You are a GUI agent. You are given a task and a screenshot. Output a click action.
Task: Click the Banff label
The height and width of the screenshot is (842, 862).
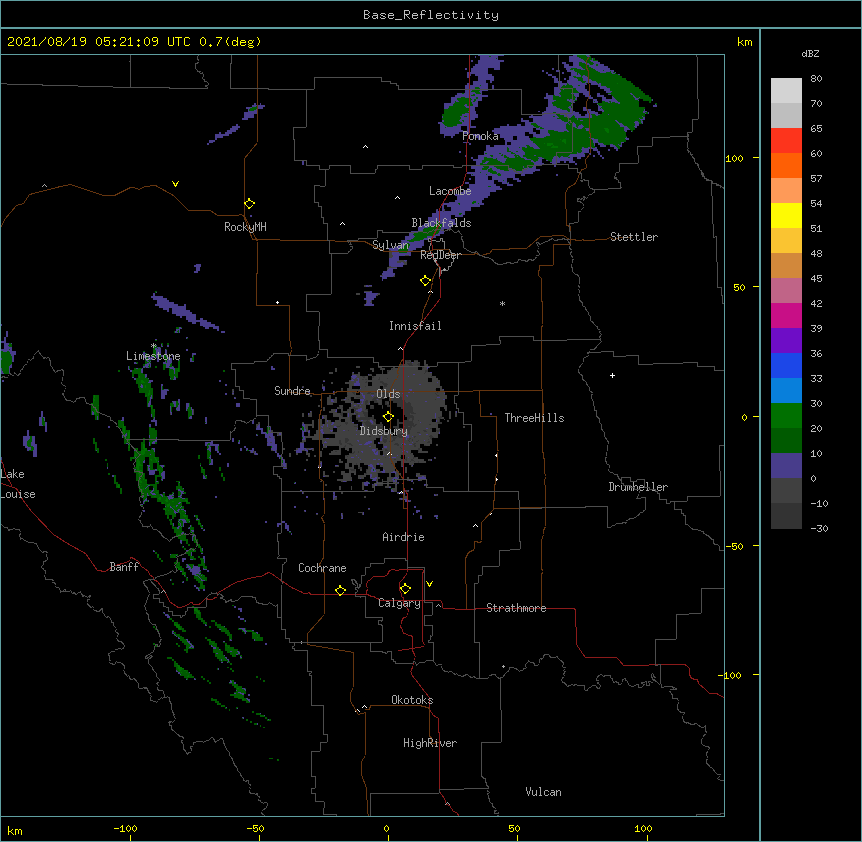coord(124,567)
